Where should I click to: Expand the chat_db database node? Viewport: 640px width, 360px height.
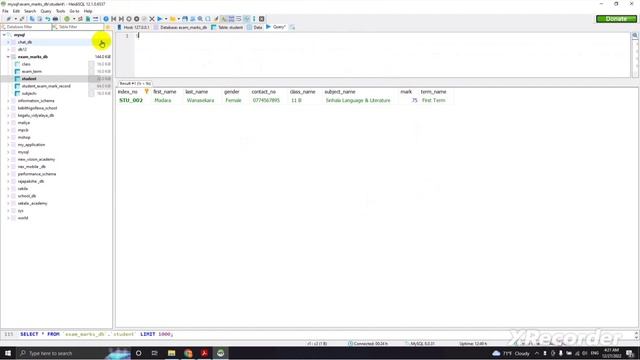tap(8, 42)
